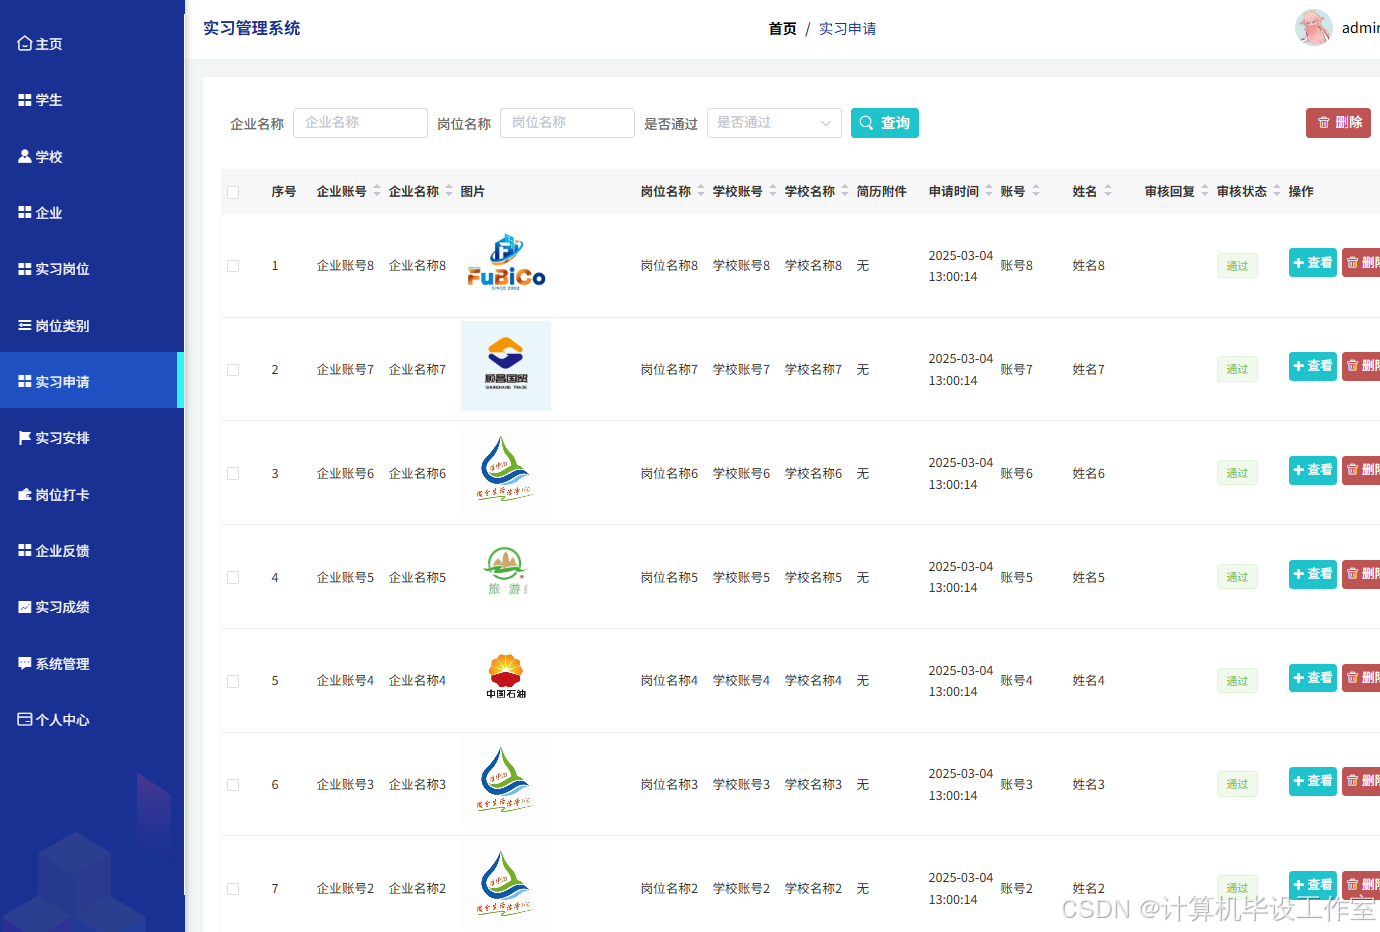
Task: Toggle the select-all header checkbox
Action: [233, 192]
